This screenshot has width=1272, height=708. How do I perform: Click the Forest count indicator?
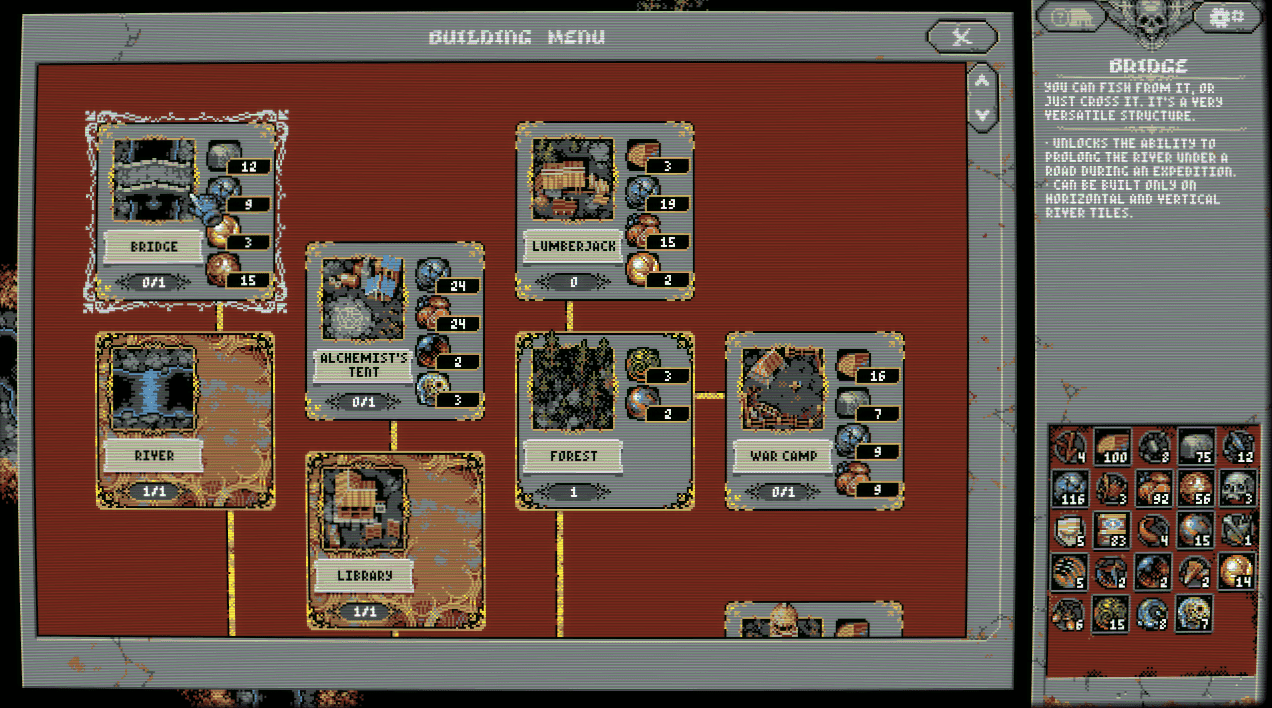[572, 492]
